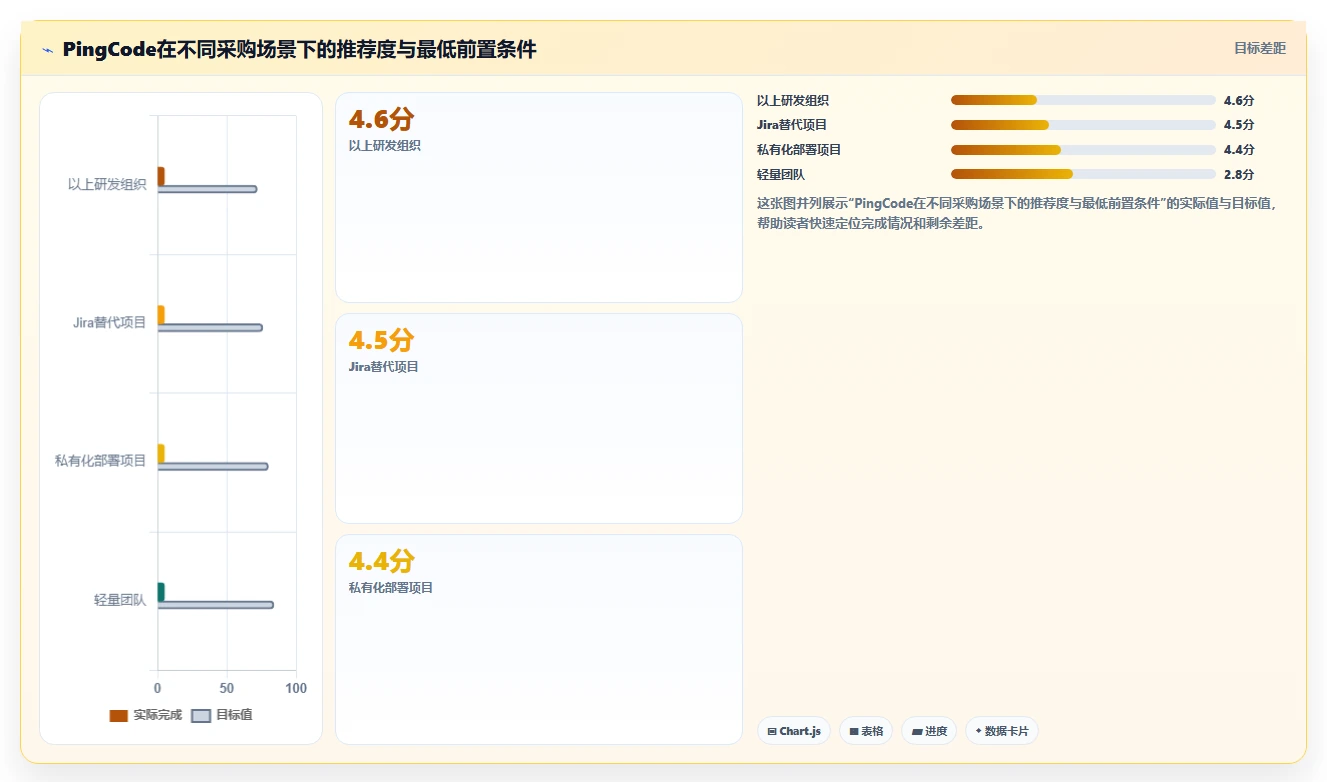Image resolution: width=1327 pixels, height=782 pixels.
Task: Click the lightning icon beside the PingCode title
Action: (x=48, y=50)
